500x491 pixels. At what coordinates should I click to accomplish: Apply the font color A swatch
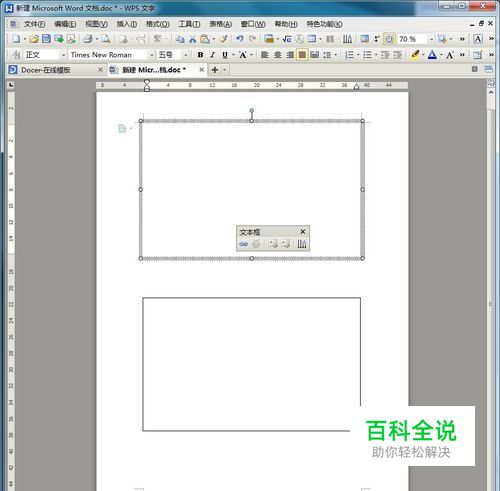(x=432, y=55)
